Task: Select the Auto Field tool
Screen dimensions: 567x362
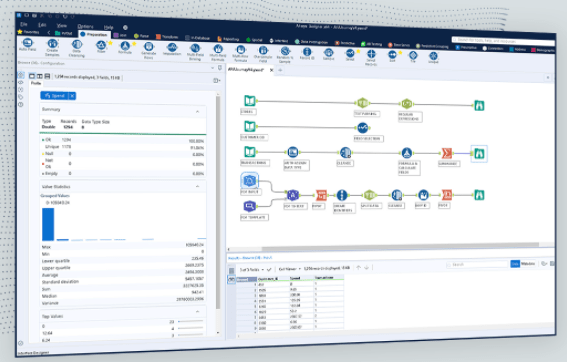Action: tap(27, 45)
